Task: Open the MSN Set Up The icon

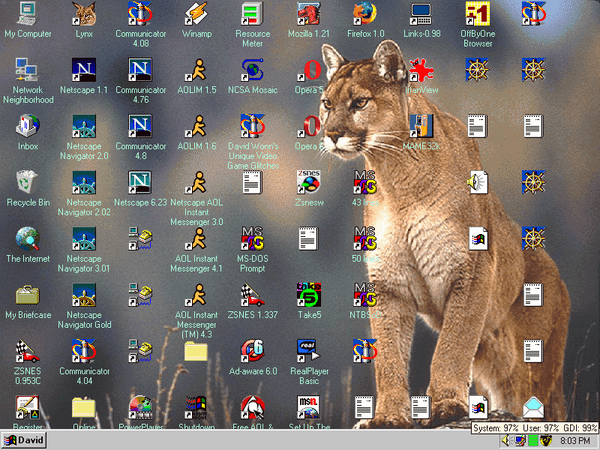Action: [x=309, y=408]
